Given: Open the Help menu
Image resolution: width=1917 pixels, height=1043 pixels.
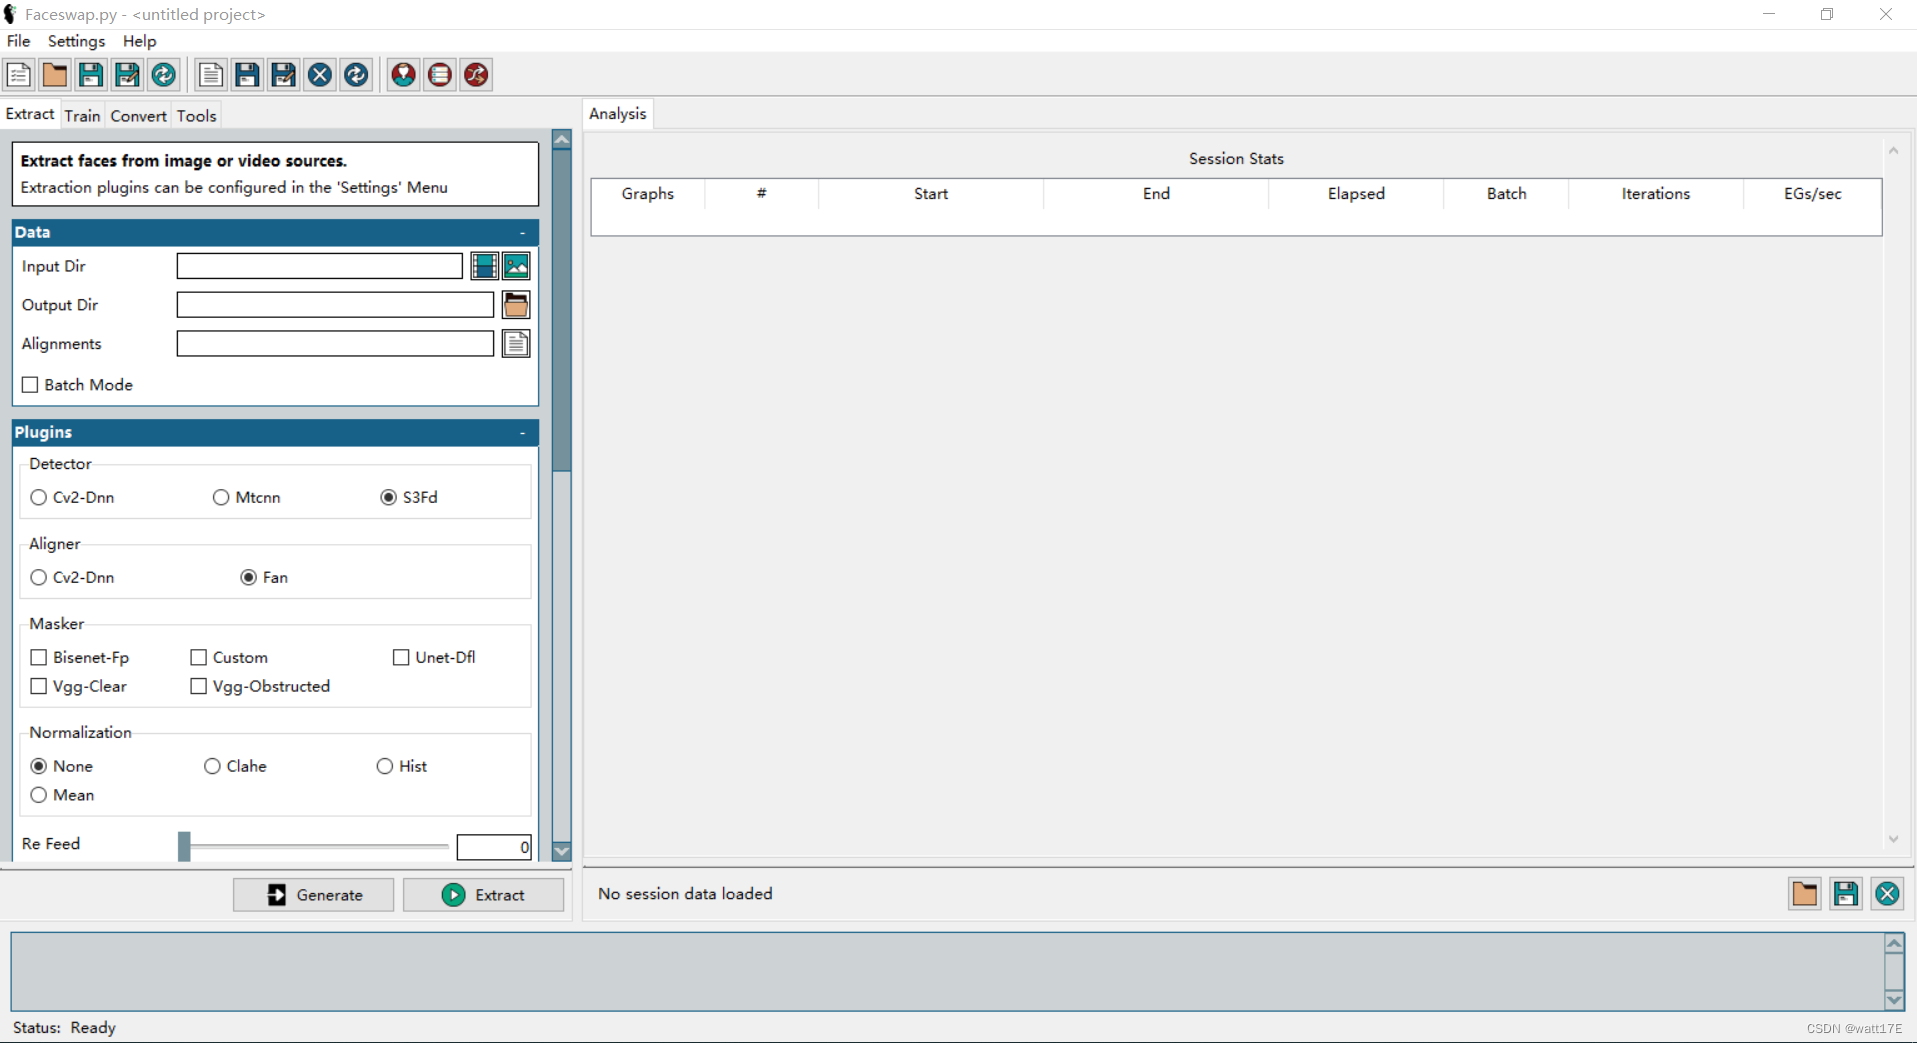Looking at the screenshot, I should (140, 41).
